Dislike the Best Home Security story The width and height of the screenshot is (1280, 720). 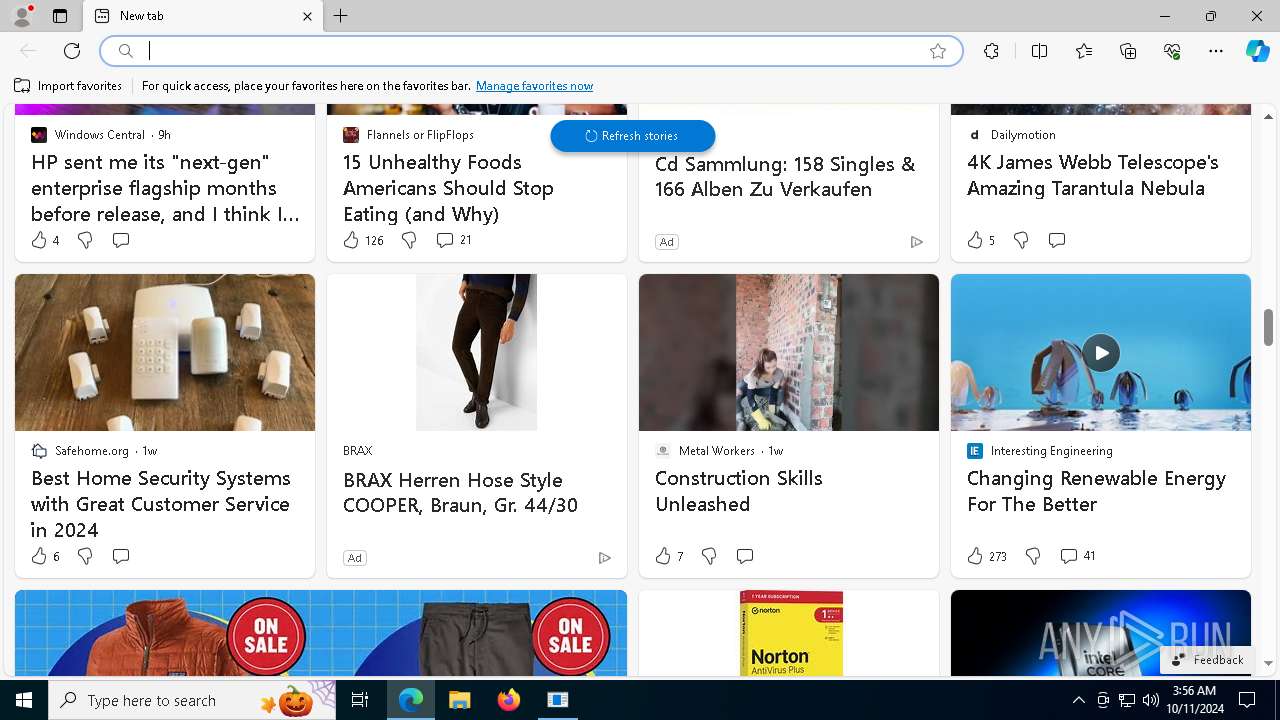coord(85,556)
